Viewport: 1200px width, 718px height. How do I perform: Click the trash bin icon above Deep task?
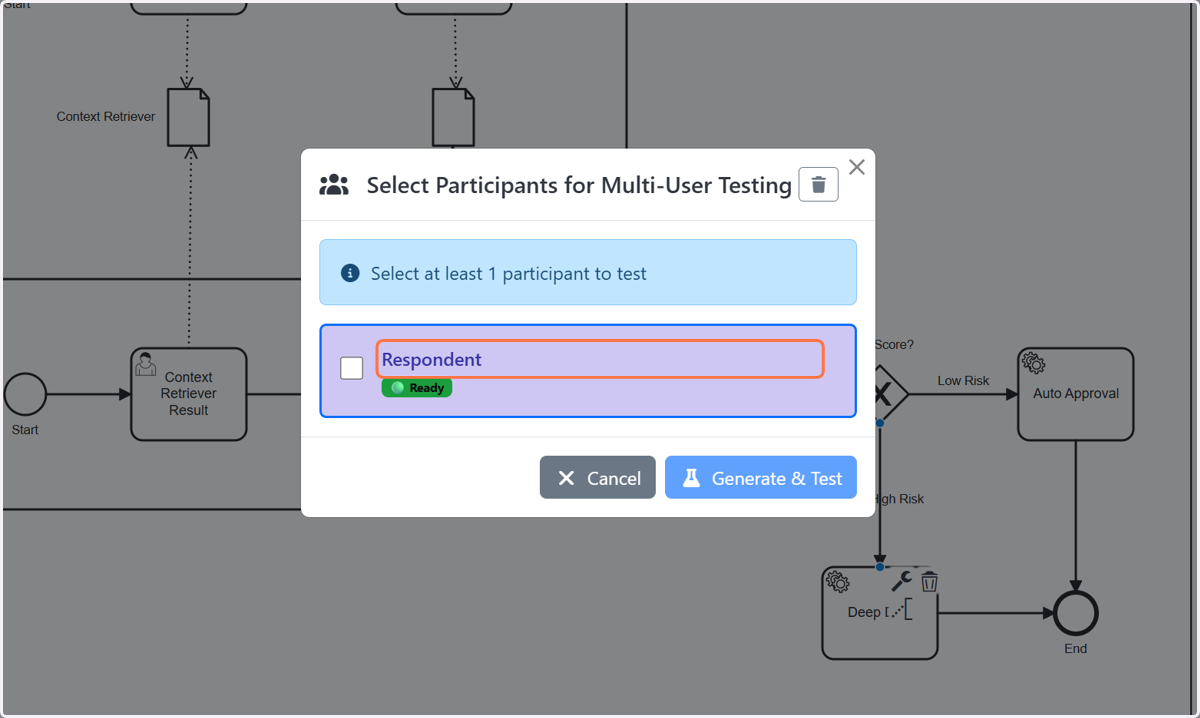point(929,581)
